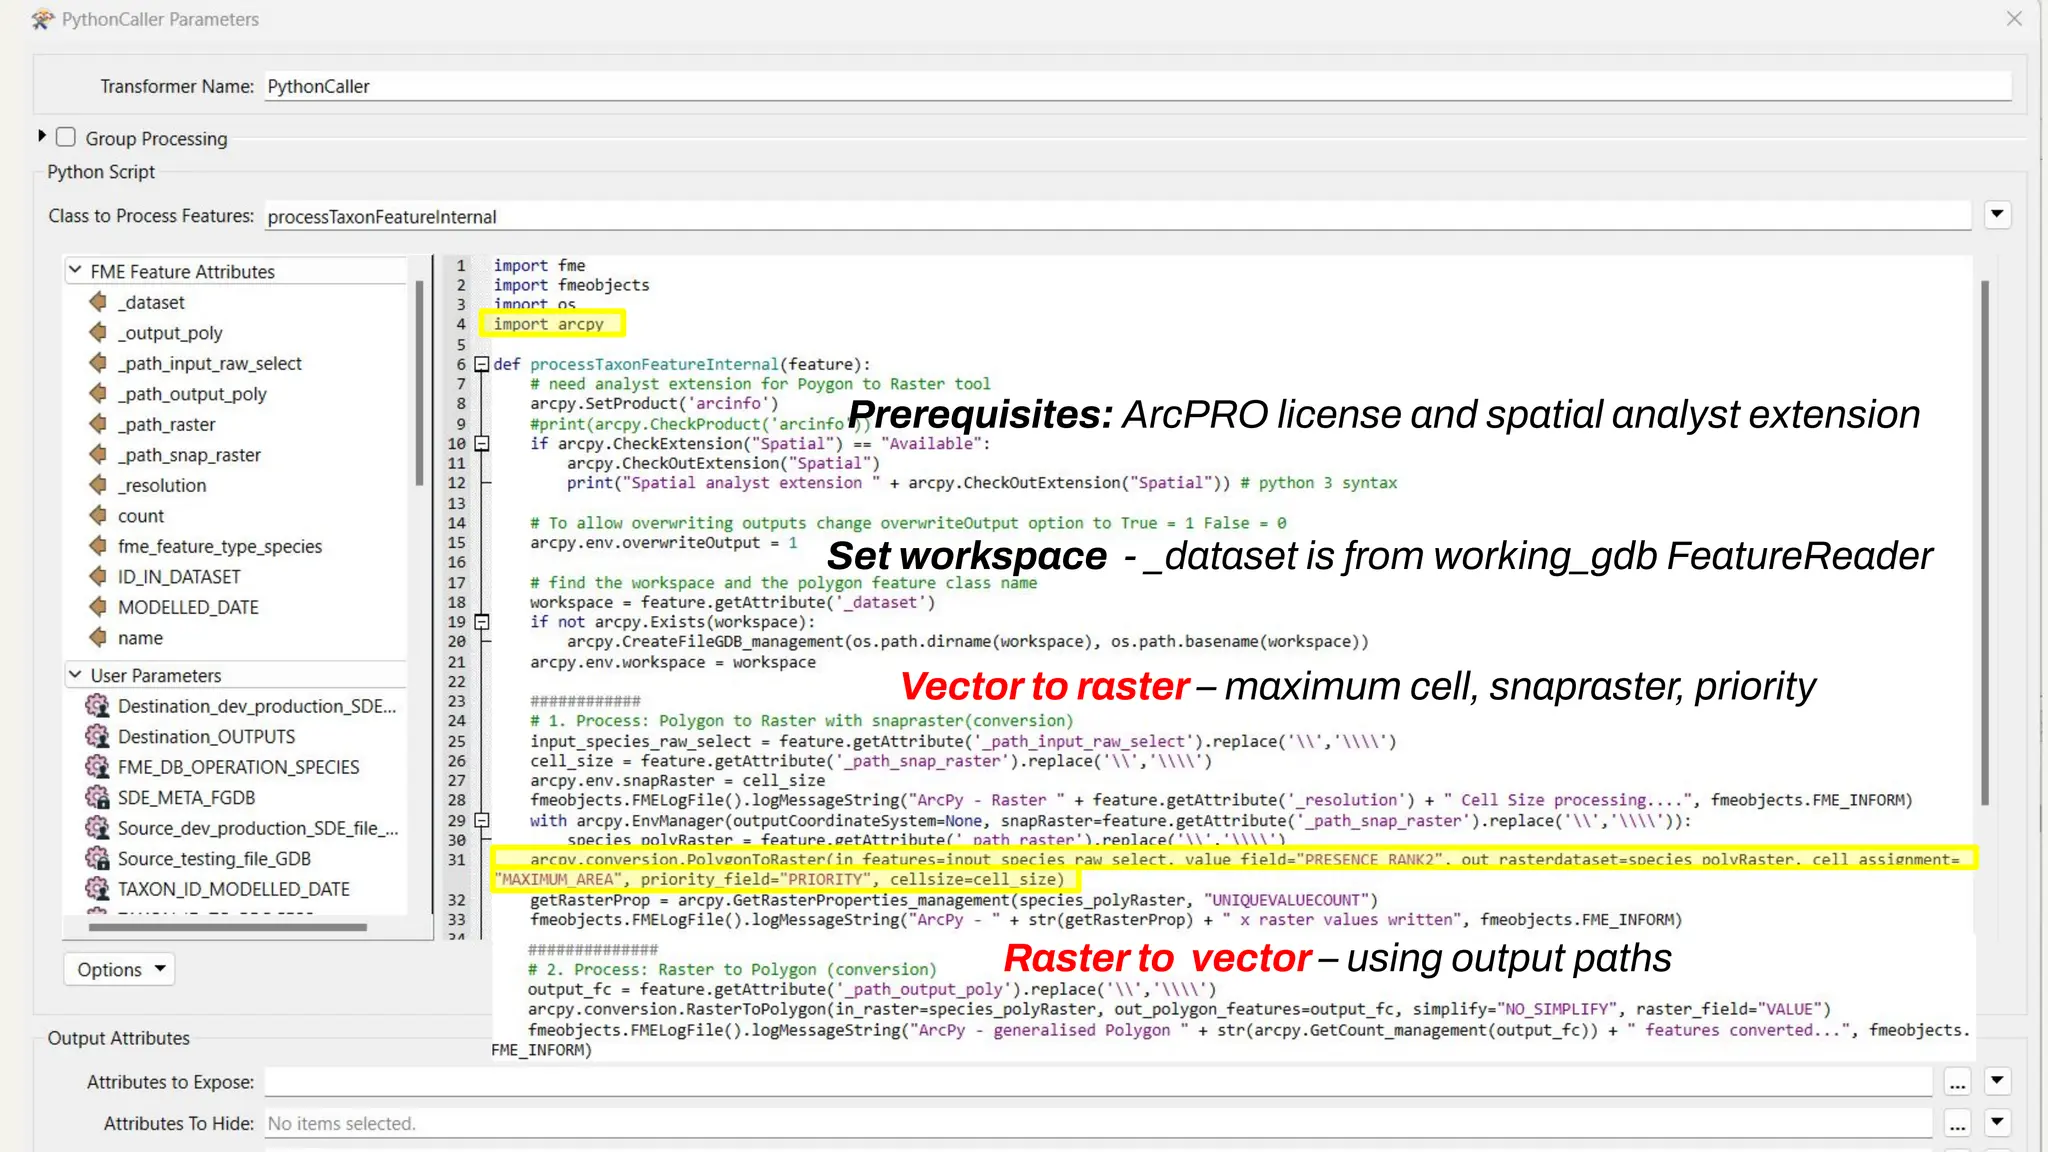The width and height of the screenshot is (2048, 1152).
Task: Click the 'def processTaxonFeatureInternal(feature):' line
Action: [682, 364]
